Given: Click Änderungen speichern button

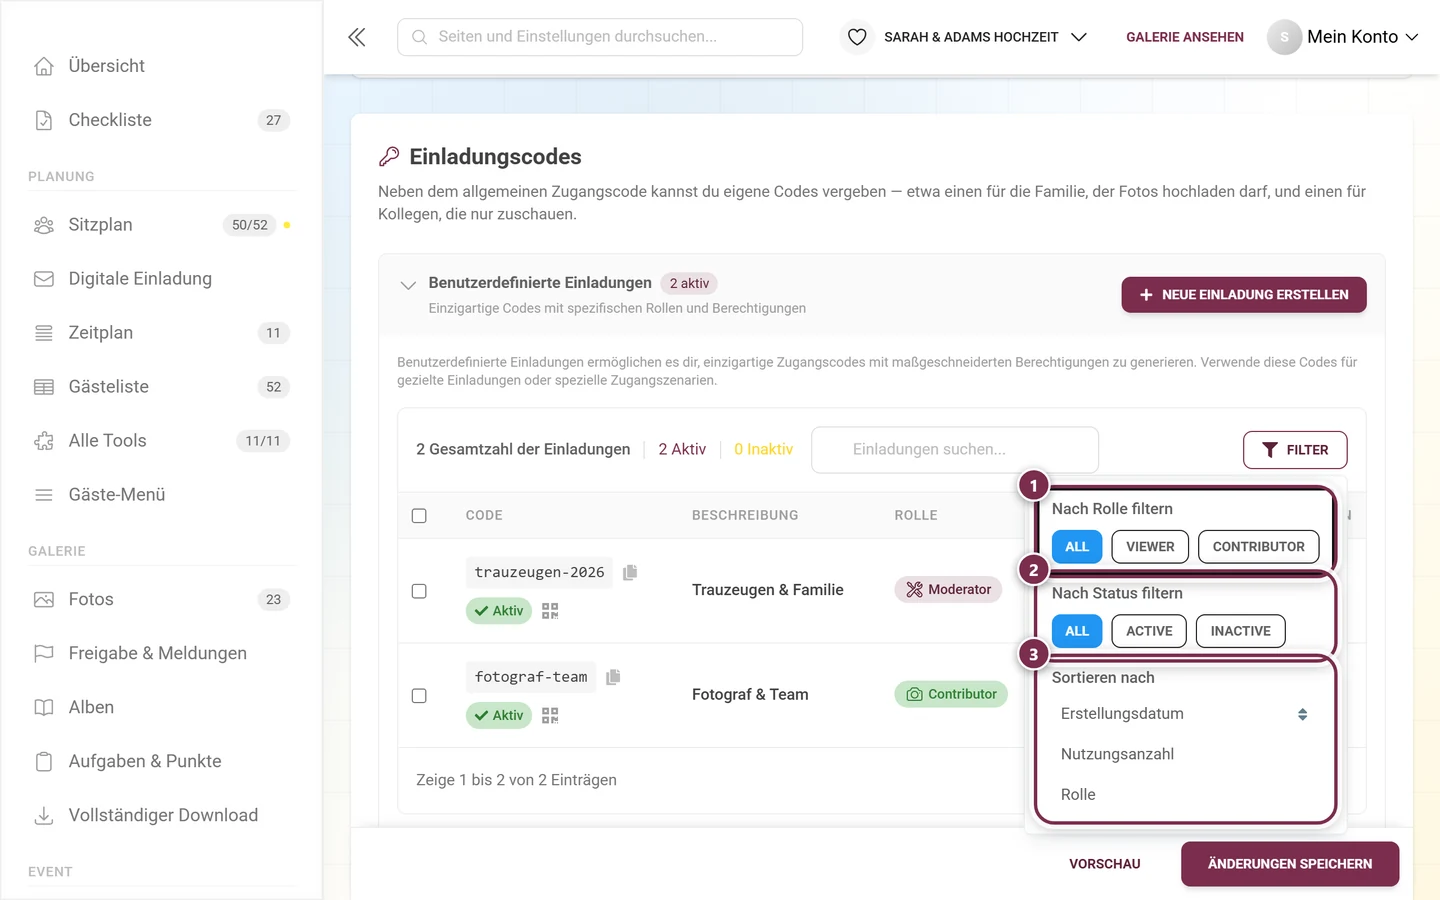Looking at the screenshot, I should tap(1290, 864).
